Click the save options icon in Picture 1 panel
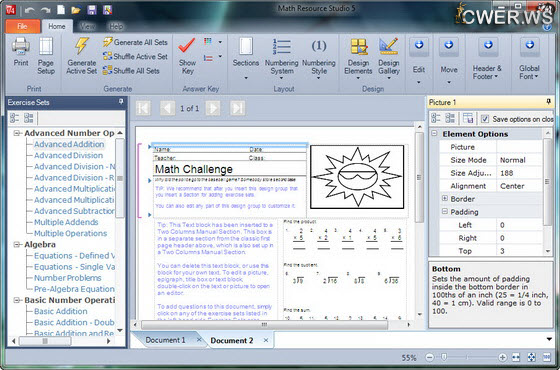The height and width of the screenshot is (370, 560). pyautogui.click(x=468, y=118)
